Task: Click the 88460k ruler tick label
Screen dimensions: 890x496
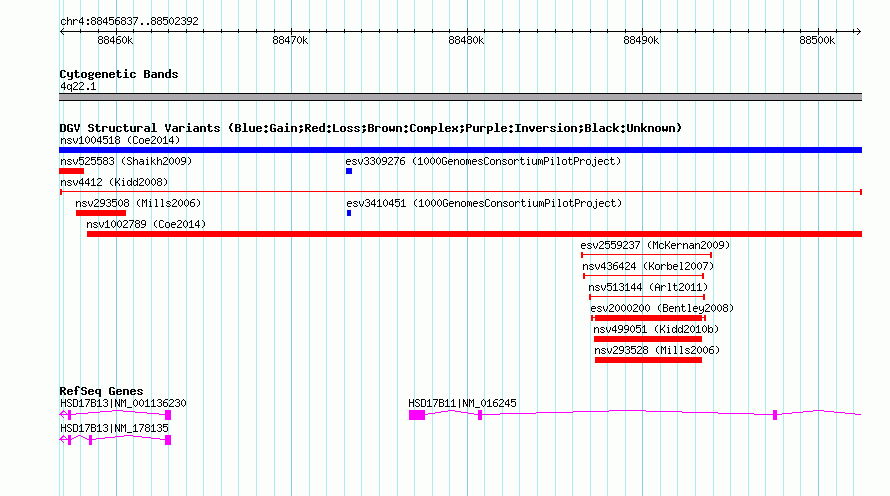Action: pos(115,40)
